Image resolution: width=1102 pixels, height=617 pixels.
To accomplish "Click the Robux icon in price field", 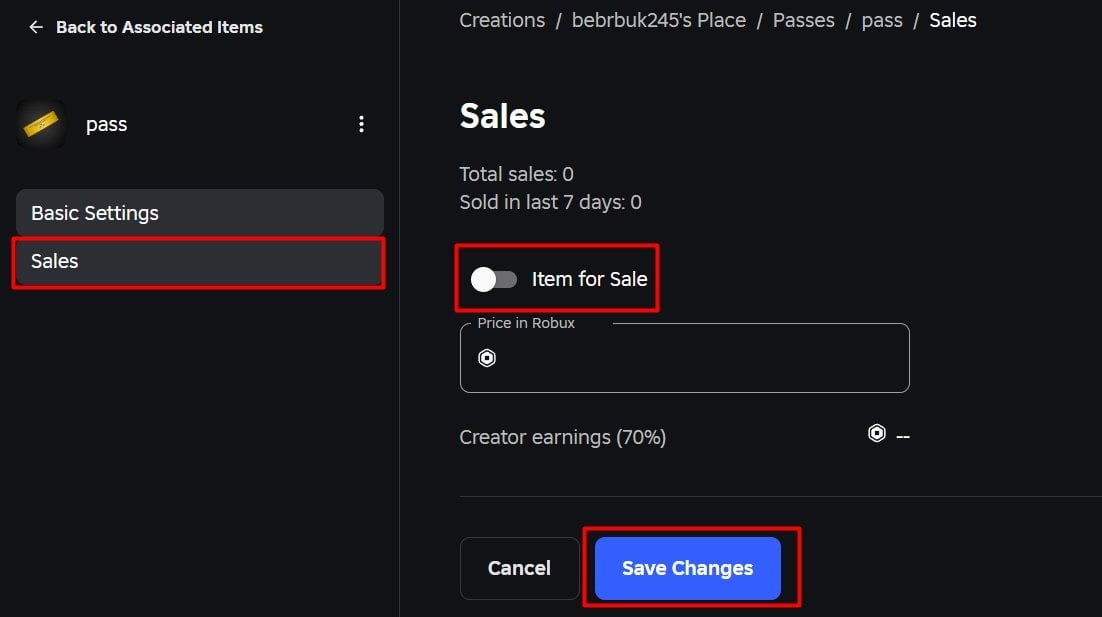I will click(487, 358).
